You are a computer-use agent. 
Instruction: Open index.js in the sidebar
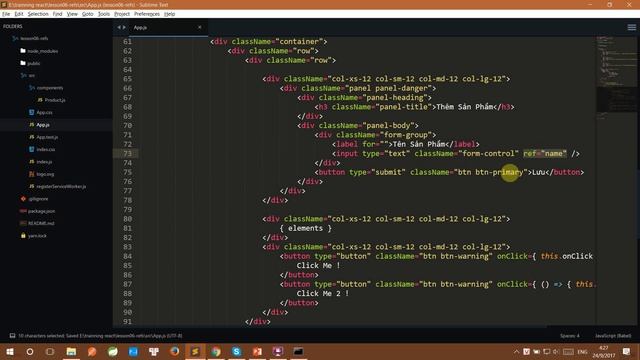pyautogui.click(x=44, y=162)
